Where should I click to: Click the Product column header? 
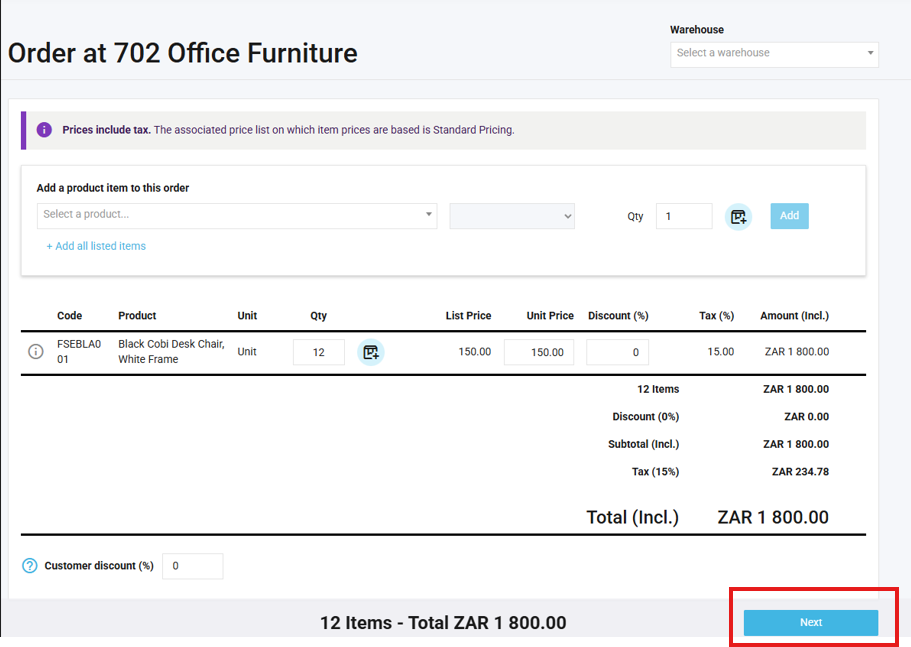click(137, 316)
